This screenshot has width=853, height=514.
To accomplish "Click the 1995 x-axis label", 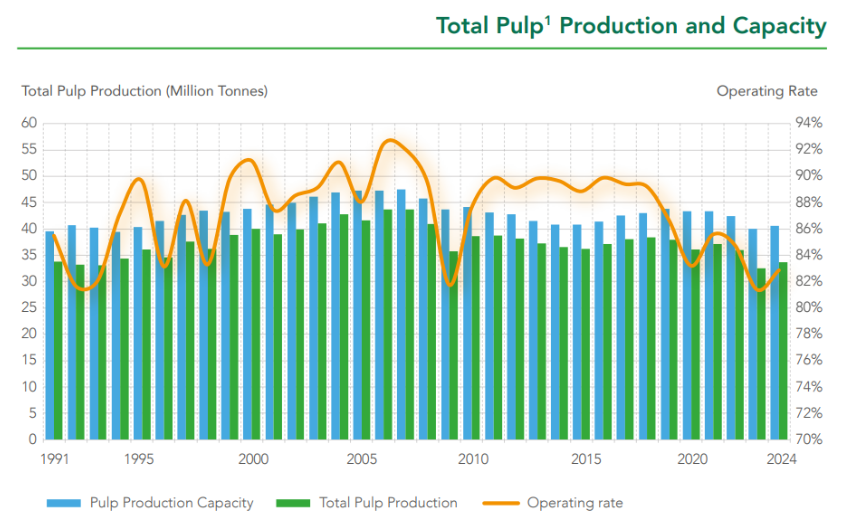I will 139,460.
